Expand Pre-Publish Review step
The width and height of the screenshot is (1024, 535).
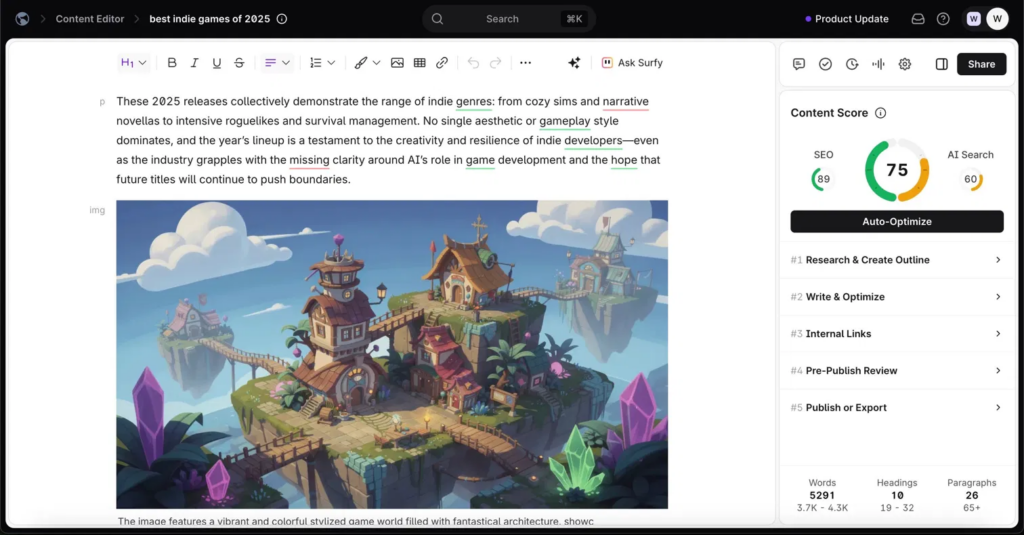(897, 370)
